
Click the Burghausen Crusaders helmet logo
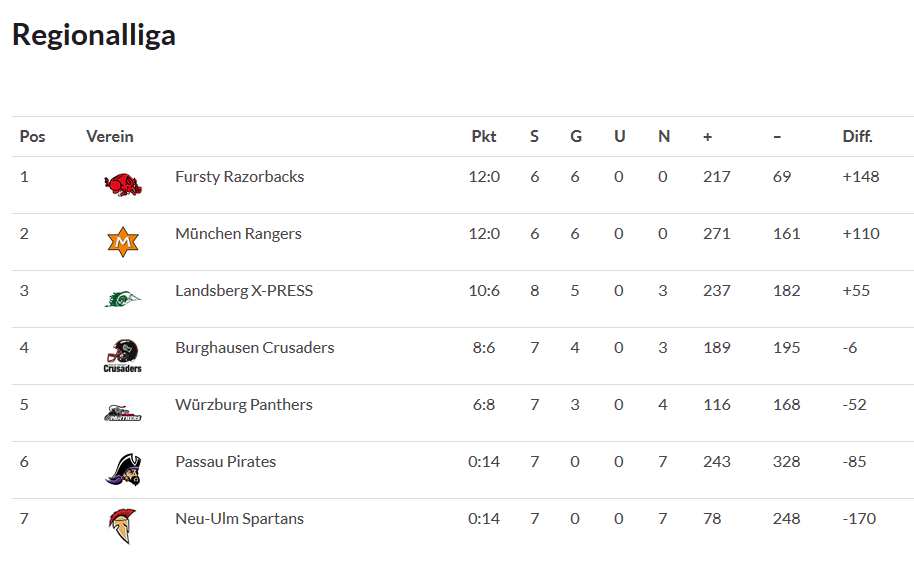(123, 355)
